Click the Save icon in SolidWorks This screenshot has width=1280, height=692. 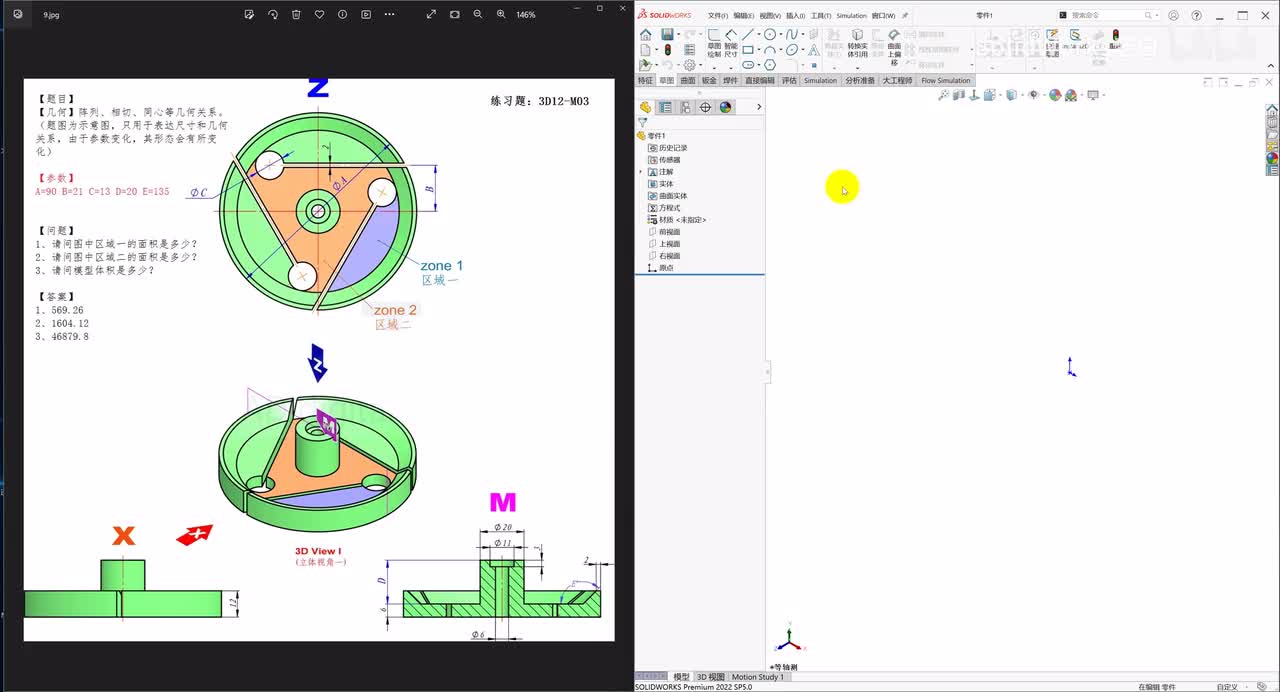(x=666, y=35)
